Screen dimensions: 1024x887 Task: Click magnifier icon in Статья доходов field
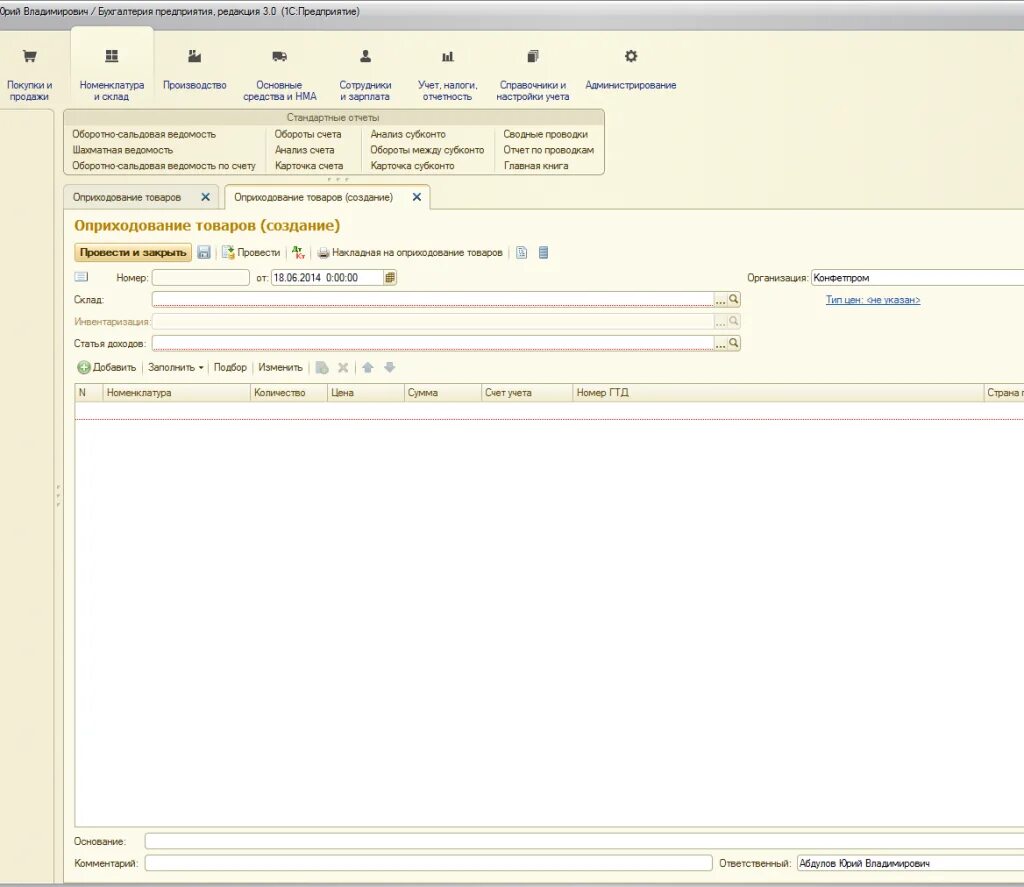(734, 343)
